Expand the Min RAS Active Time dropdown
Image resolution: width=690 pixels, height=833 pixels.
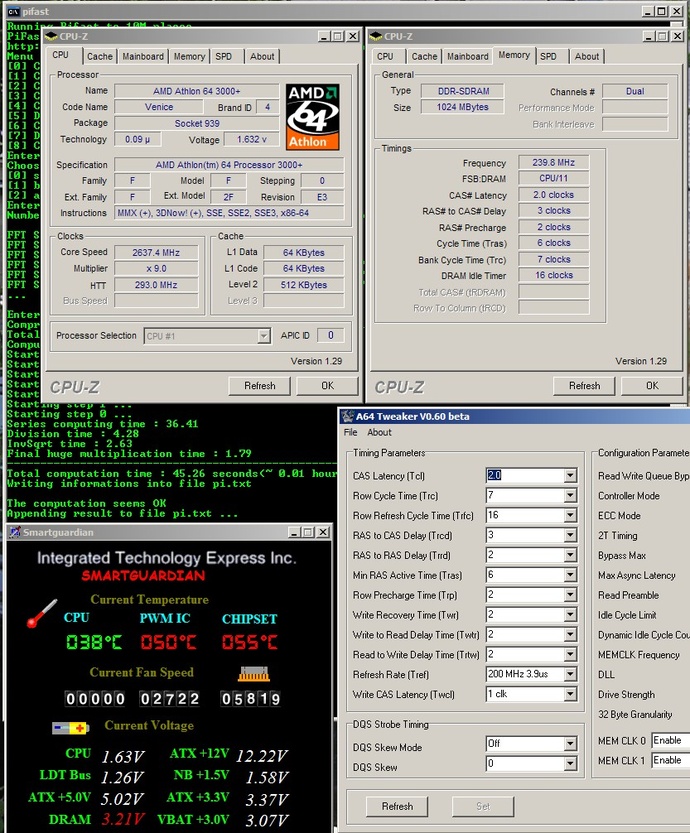[570, 575]
